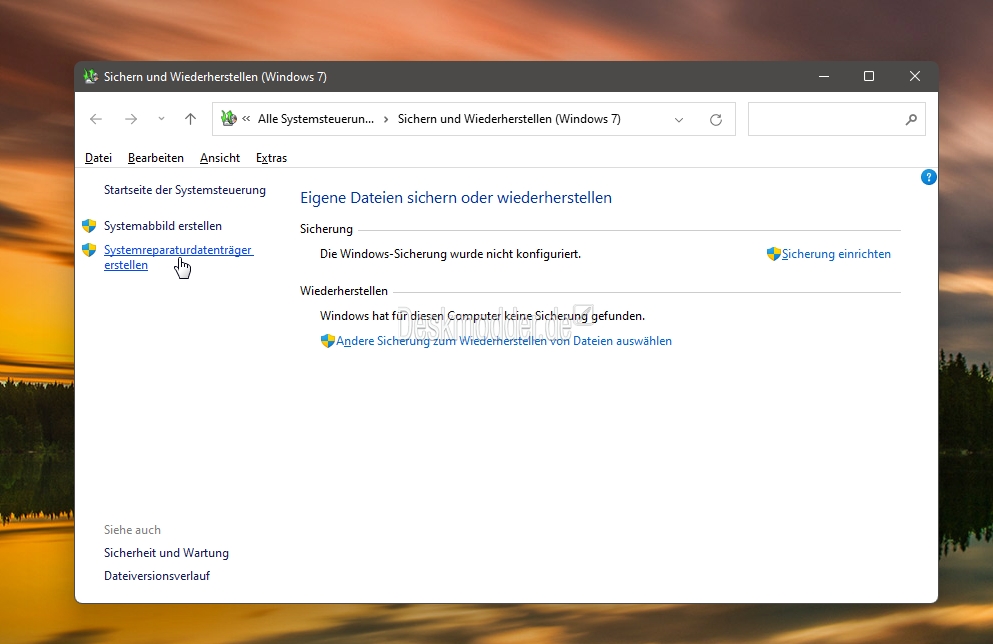
Task: Click shield icon before Sicherung einrichten
Action: click(x=773, y=254)
